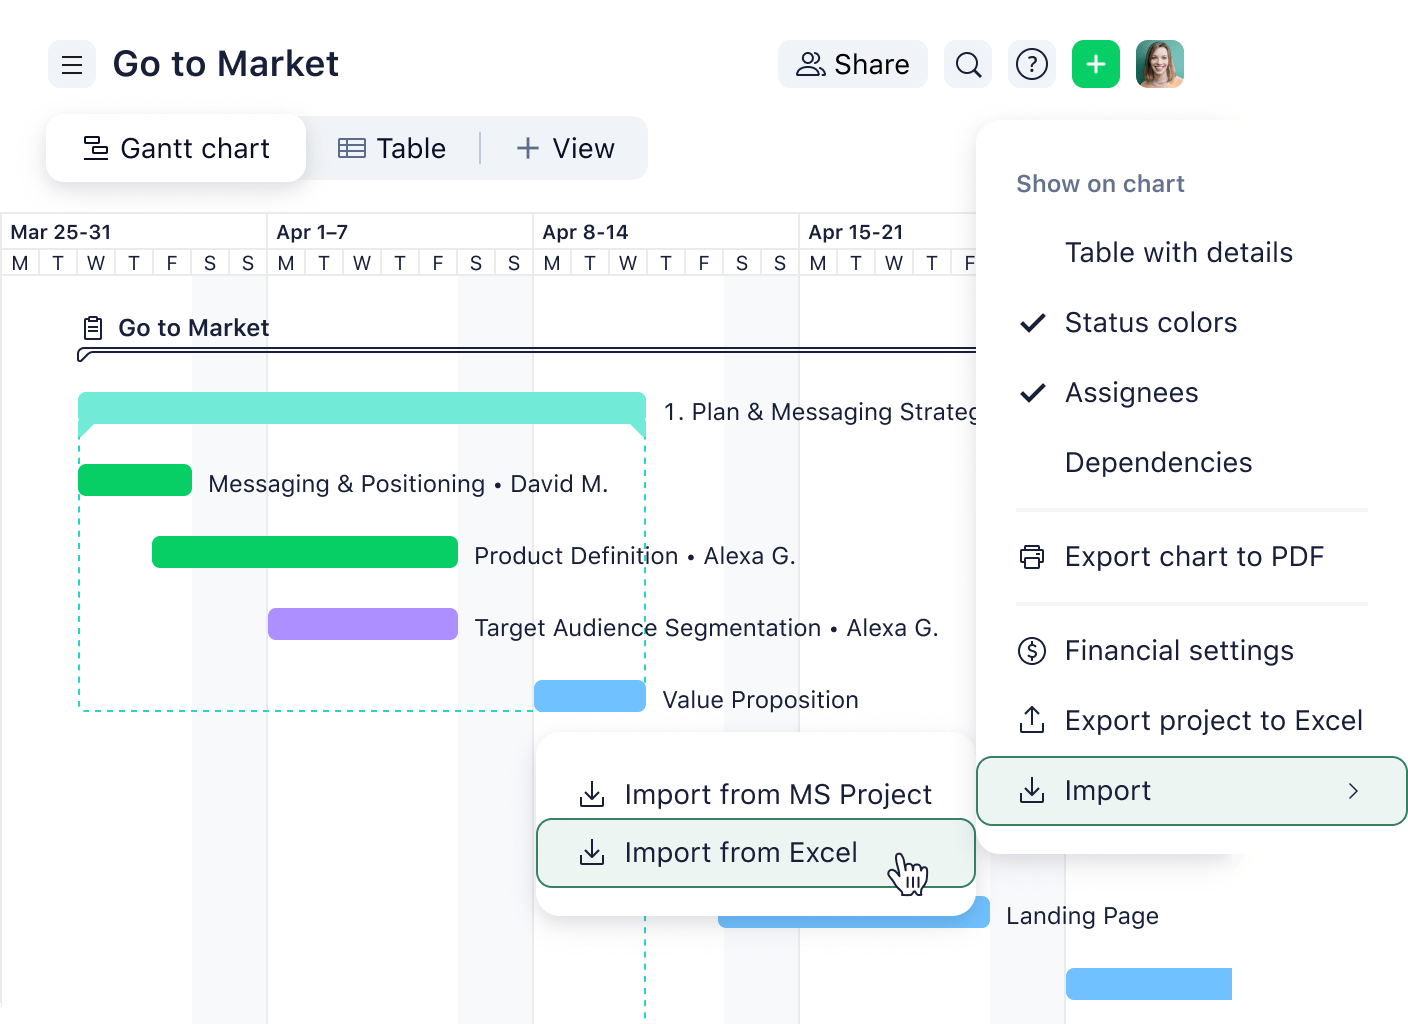1408x1024 pixels.
Task: Click the search magnifier icon
Action: (x=968, y=65)
